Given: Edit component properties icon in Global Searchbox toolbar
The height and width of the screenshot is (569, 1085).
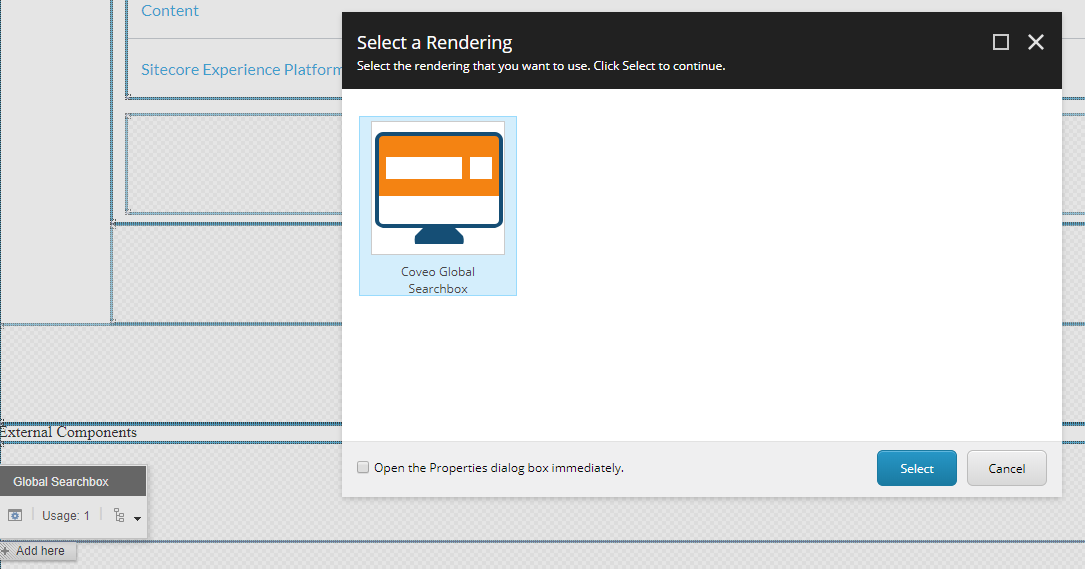Looking at the screenshot, I should 15,516.
